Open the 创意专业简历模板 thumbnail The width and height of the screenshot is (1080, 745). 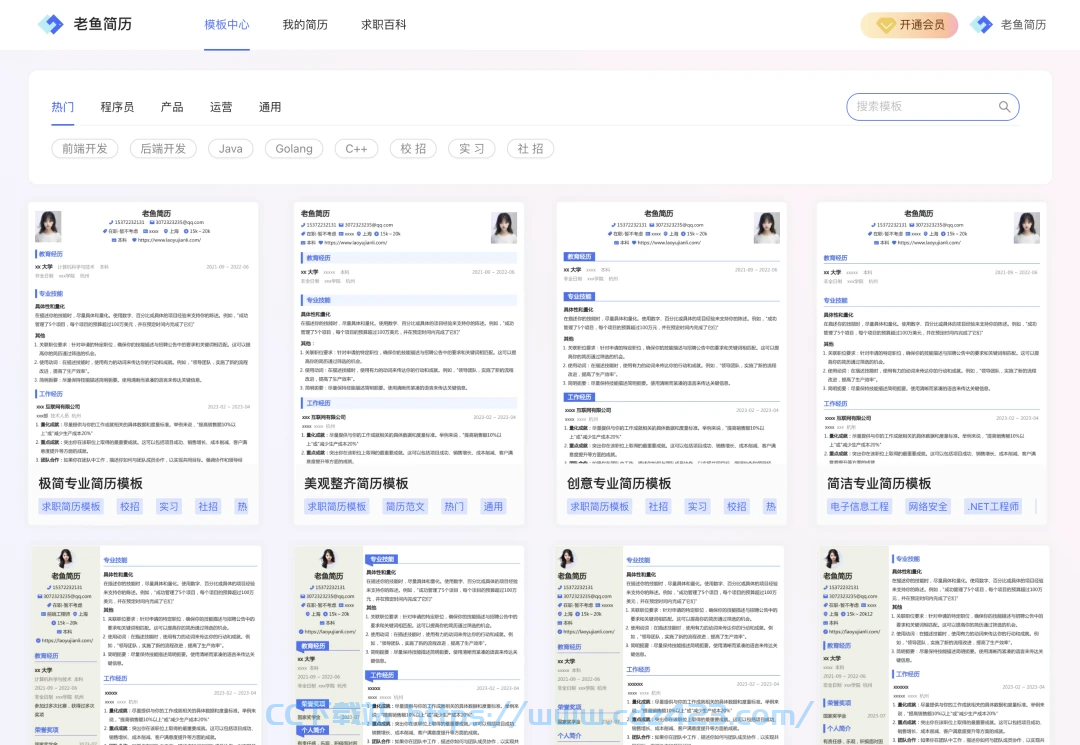tap(672, 333)
